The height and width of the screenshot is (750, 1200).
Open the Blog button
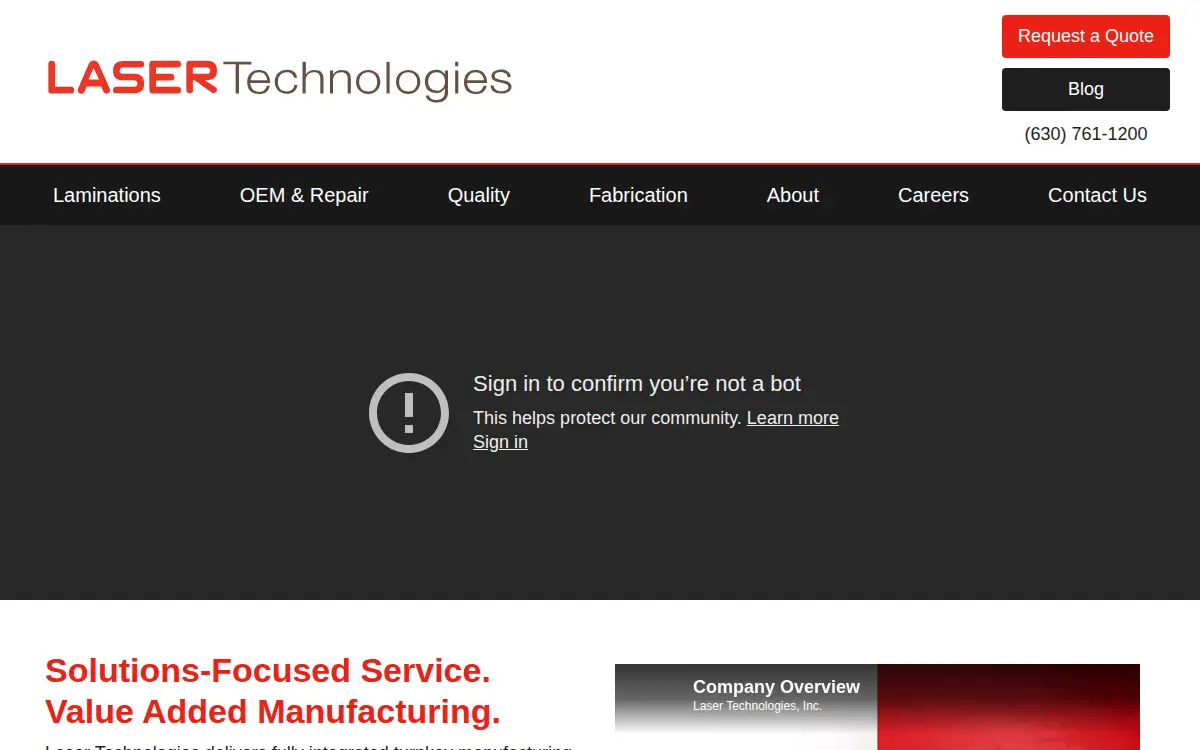pyautogui.click(x=1086, y=89)
